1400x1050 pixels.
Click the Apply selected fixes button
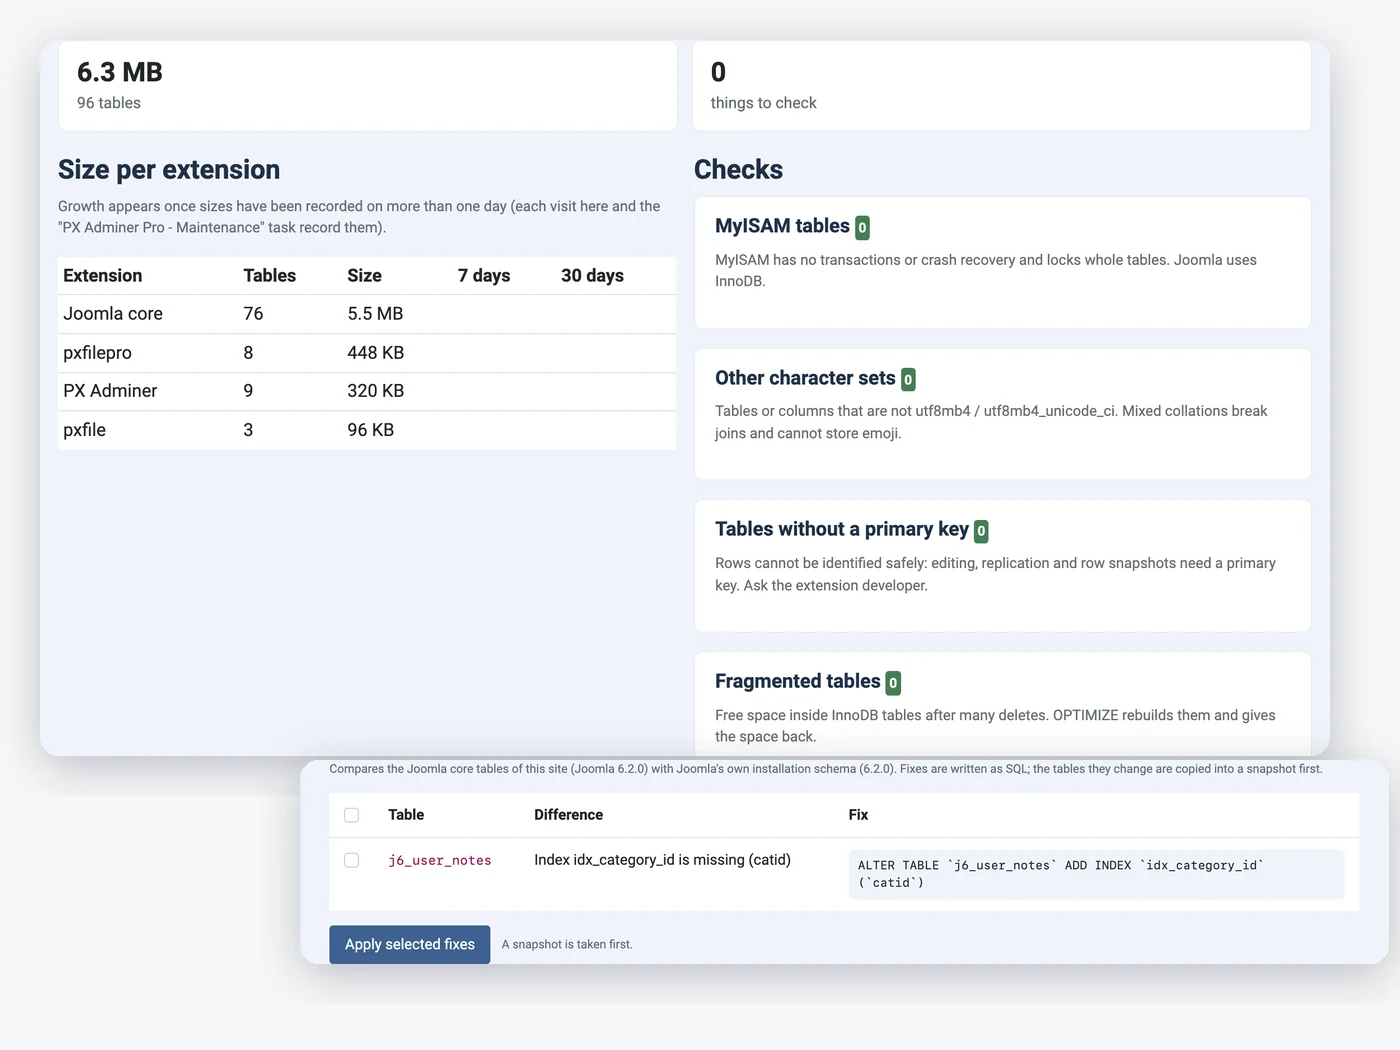coord(410,944)
